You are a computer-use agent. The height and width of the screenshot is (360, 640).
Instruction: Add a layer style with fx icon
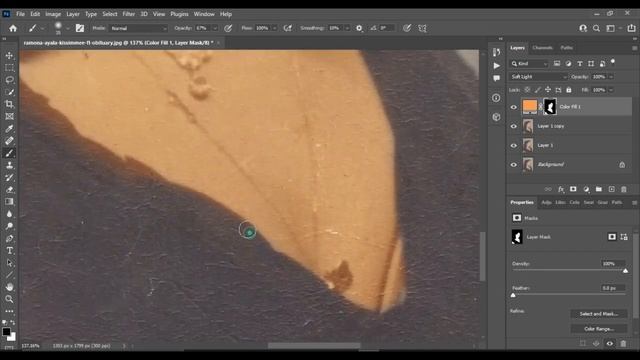(561, 189)
